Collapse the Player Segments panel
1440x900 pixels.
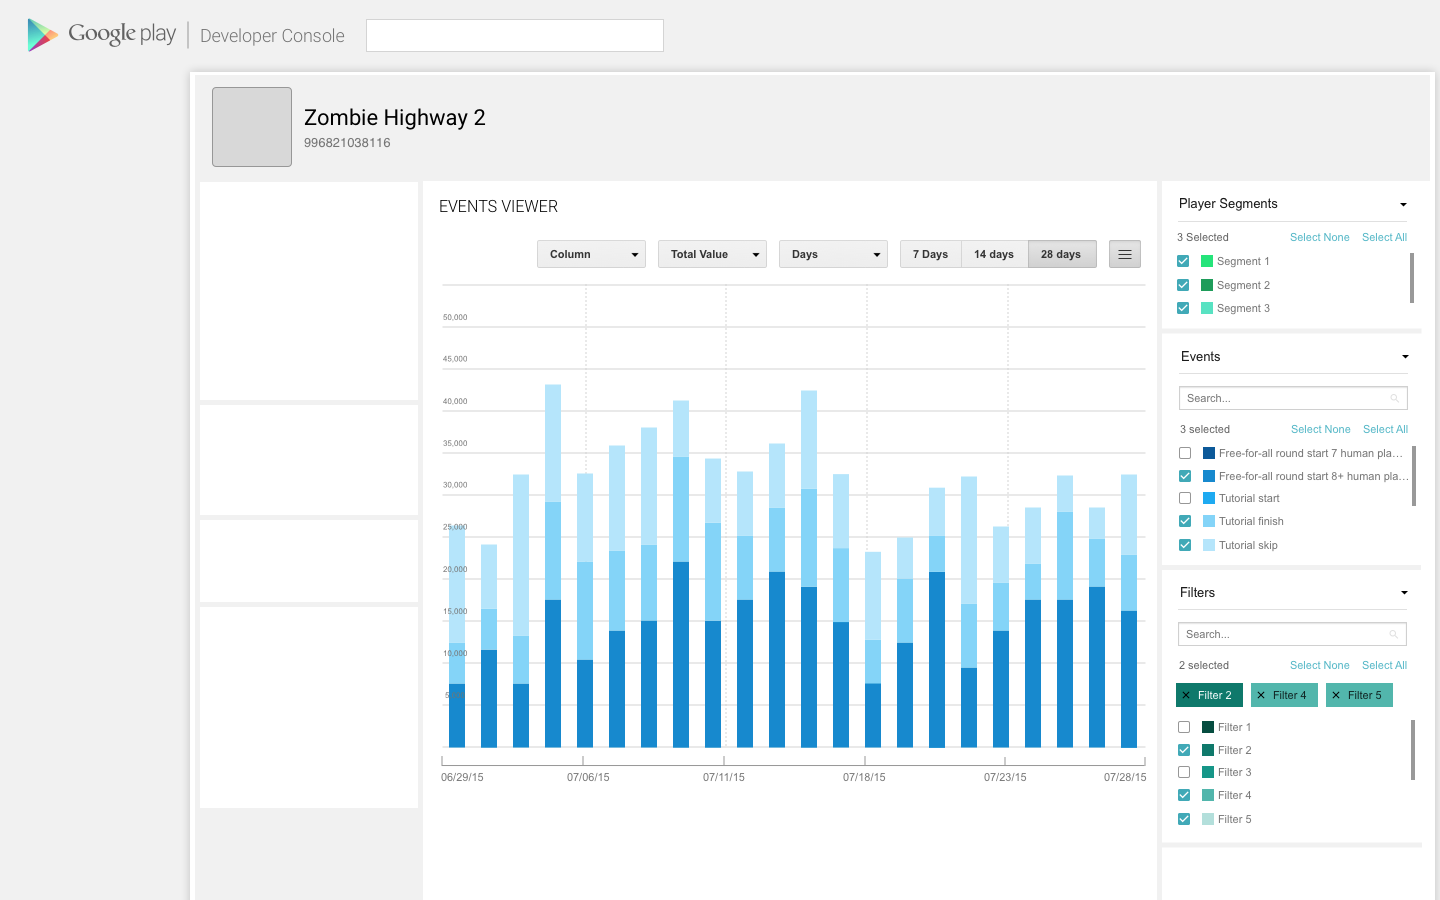[x=1403, y=205]
